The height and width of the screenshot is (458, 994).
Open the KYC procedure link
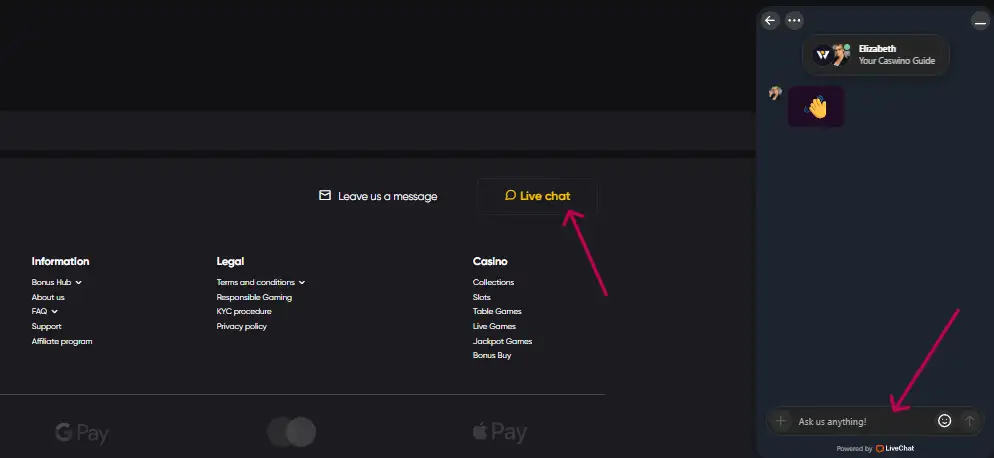click(x=244, y=311)
